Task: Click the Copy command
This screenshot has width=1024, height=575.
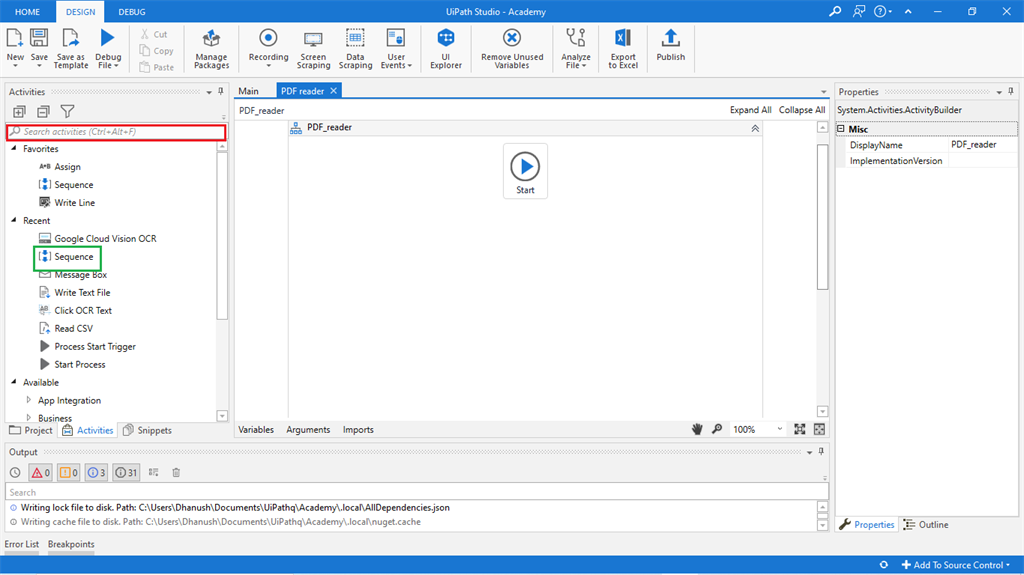Action: pyautogui.click(x=157, y=50)
